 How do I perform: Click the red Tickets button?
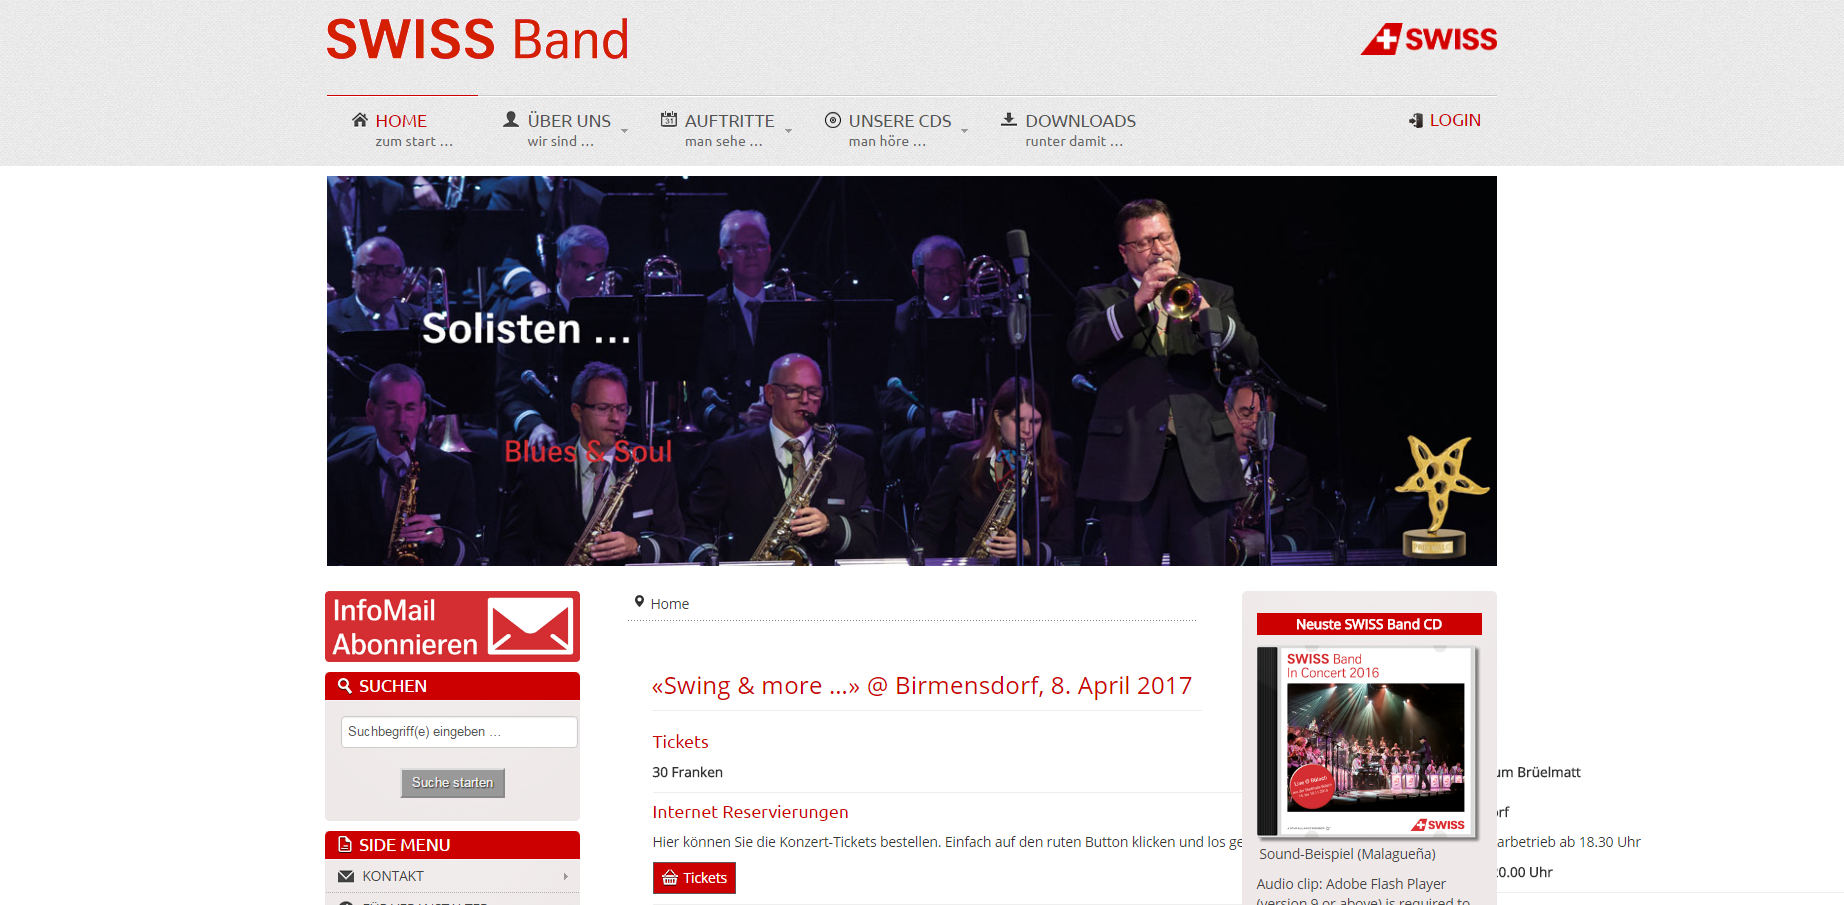point(694,878)
